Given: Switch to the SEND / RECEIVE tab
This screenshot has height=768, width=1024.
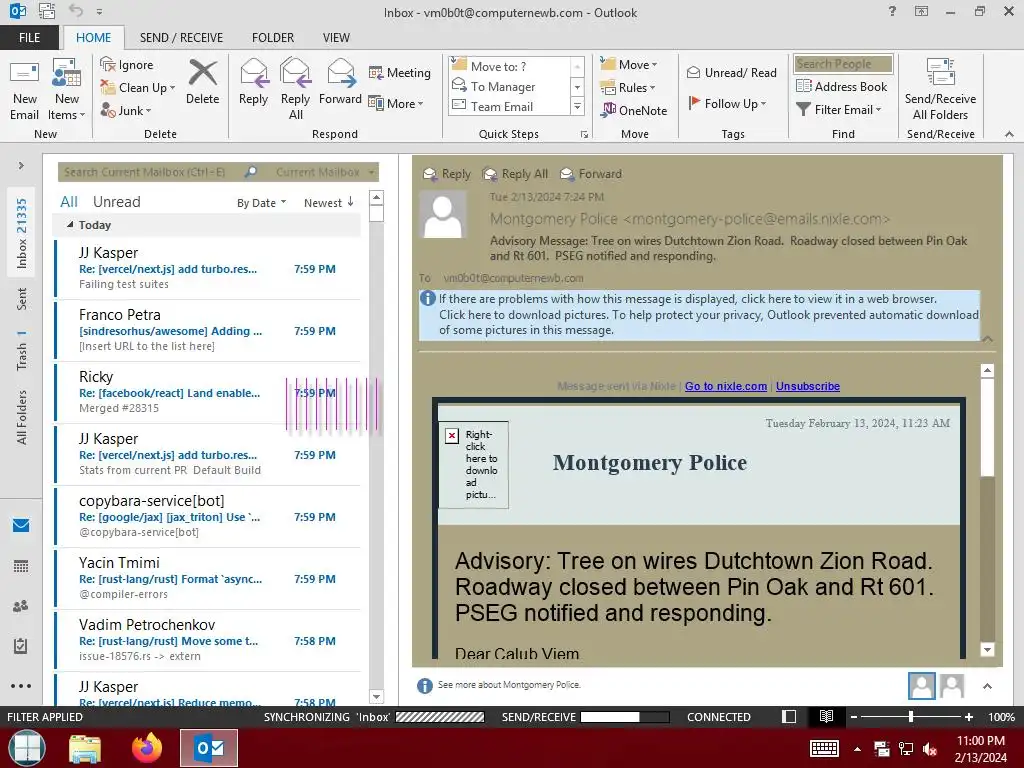Looking at the screenshot, I should coord(181,37).
